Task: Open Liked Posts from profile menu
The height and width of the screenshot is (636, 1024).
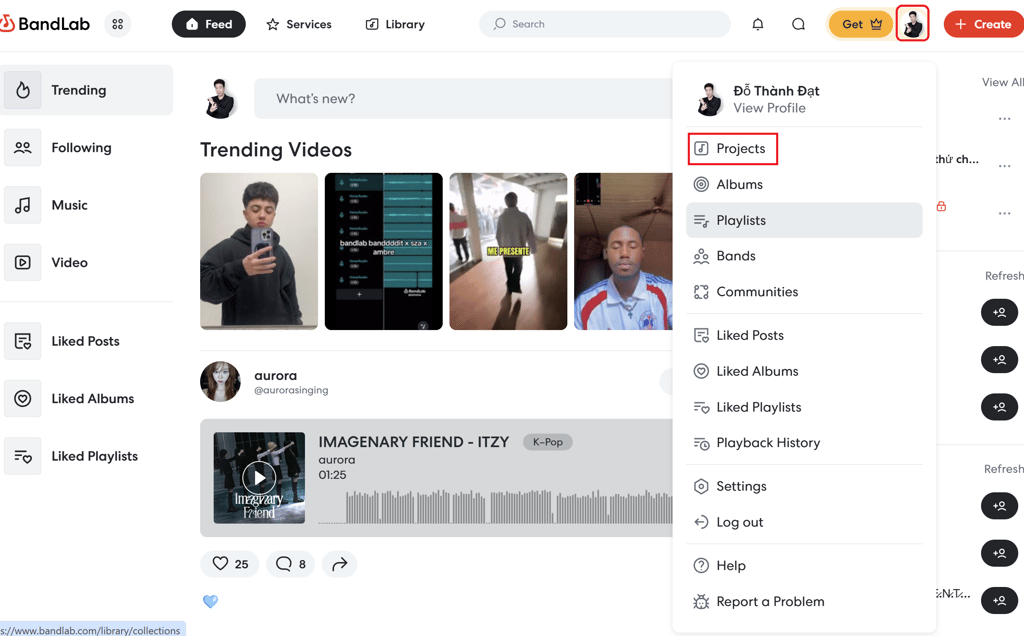Action: [804, 335]
